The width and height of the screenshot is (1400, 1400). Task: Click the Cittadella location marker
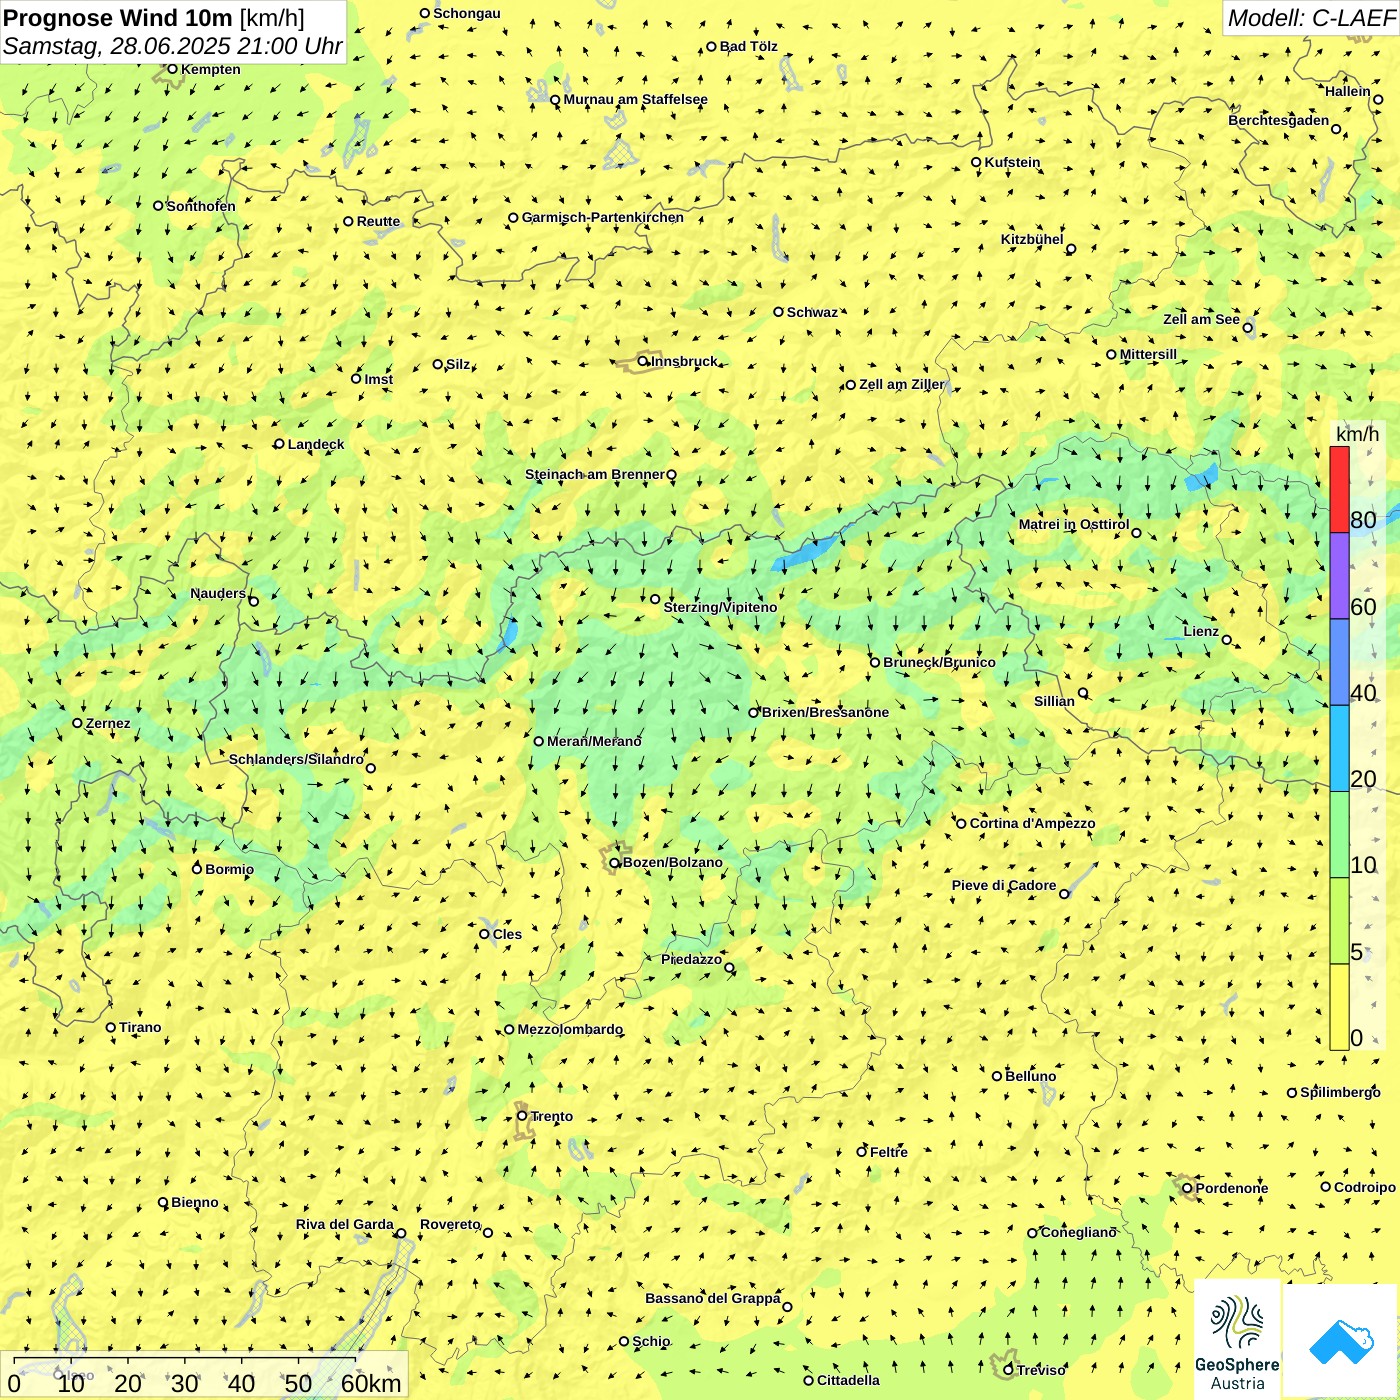808,1381
